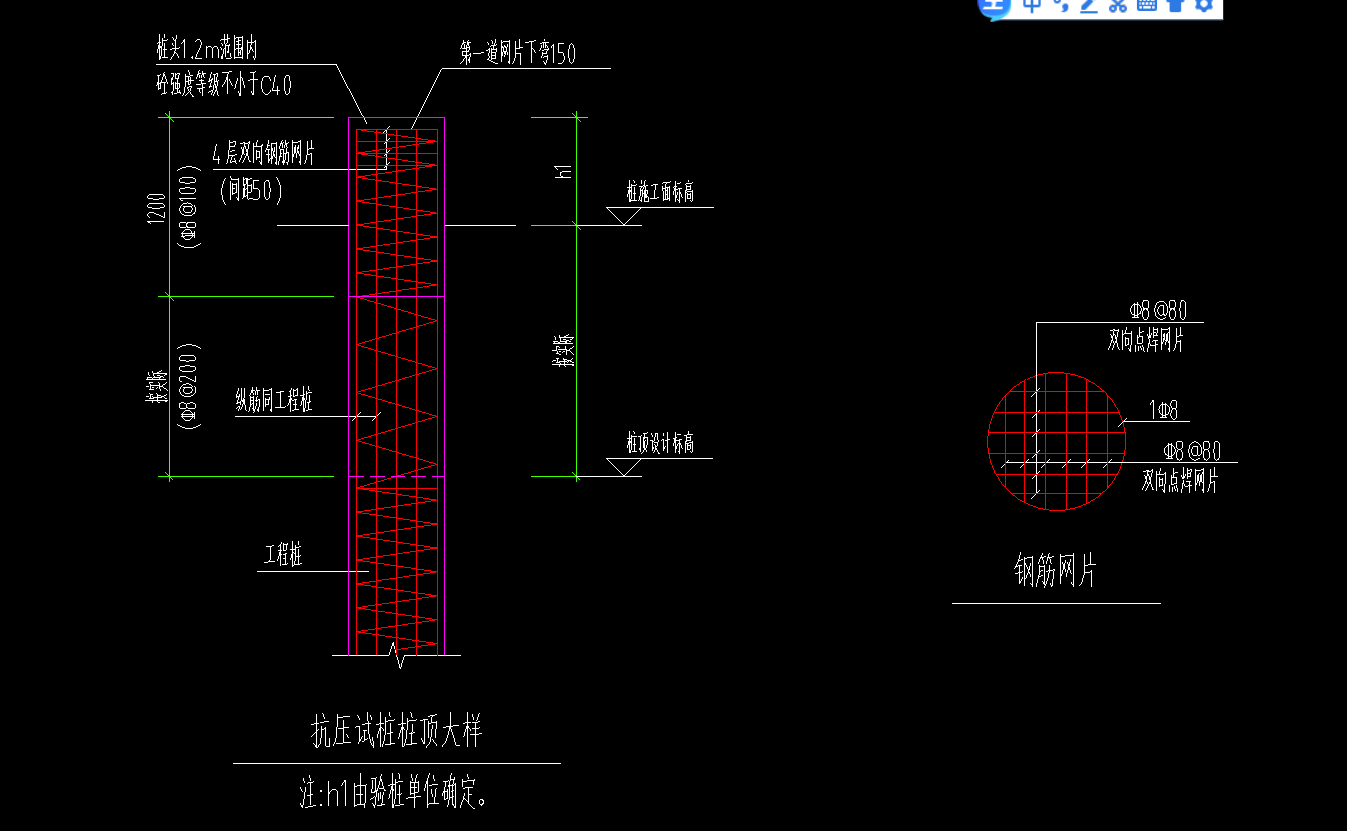Image resolution: width=1347 pixels, height=831 pixels.
Task: Click the scissors screenshot icon in IME bar
Action: coord(1118,5)
